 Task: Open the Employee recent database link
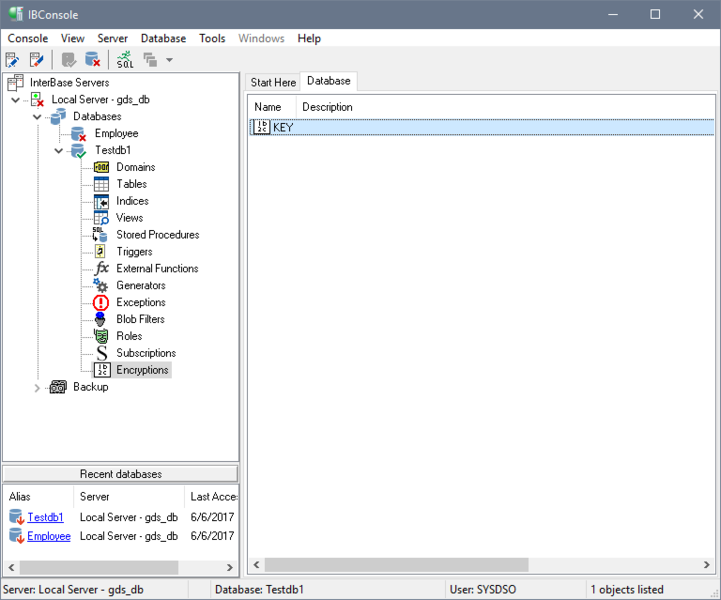pyautogui.click(x=49, y=536)
